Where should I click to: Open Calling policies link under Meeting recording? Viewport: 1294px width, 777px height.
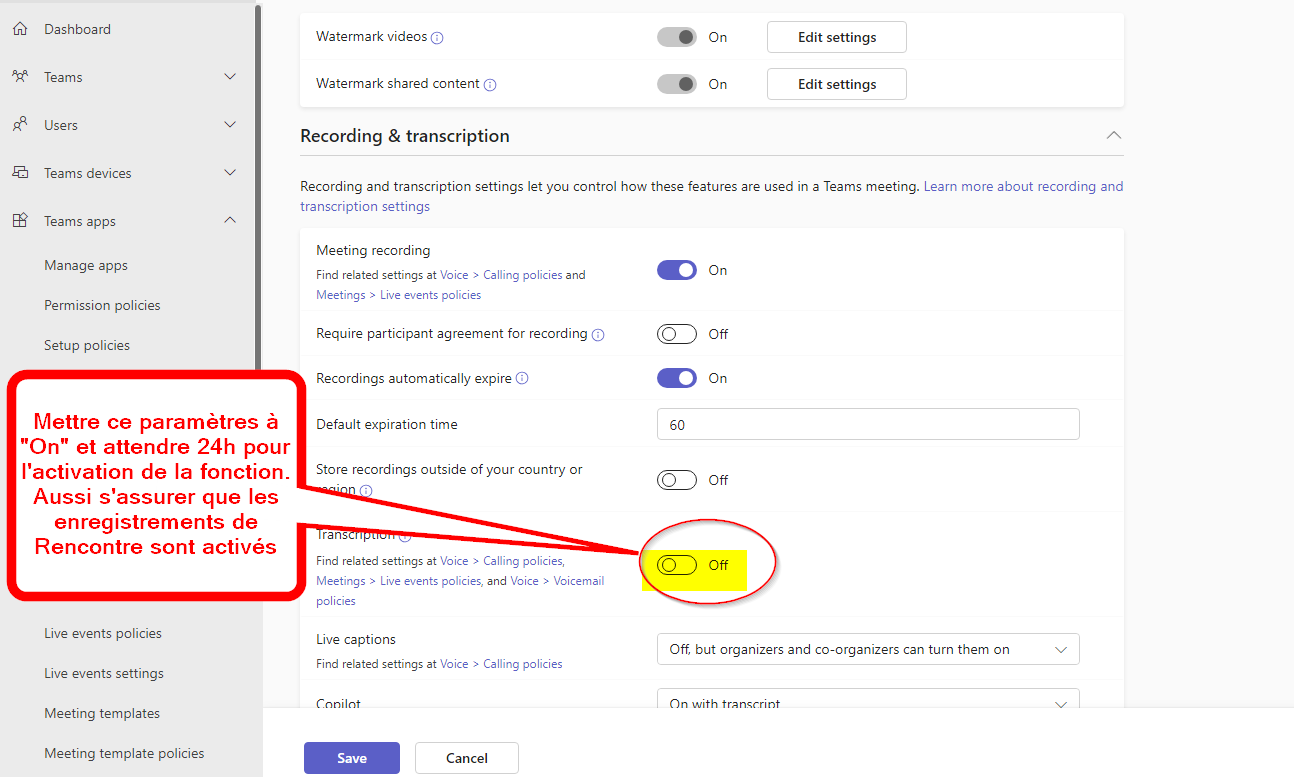[x=523, y=275]
